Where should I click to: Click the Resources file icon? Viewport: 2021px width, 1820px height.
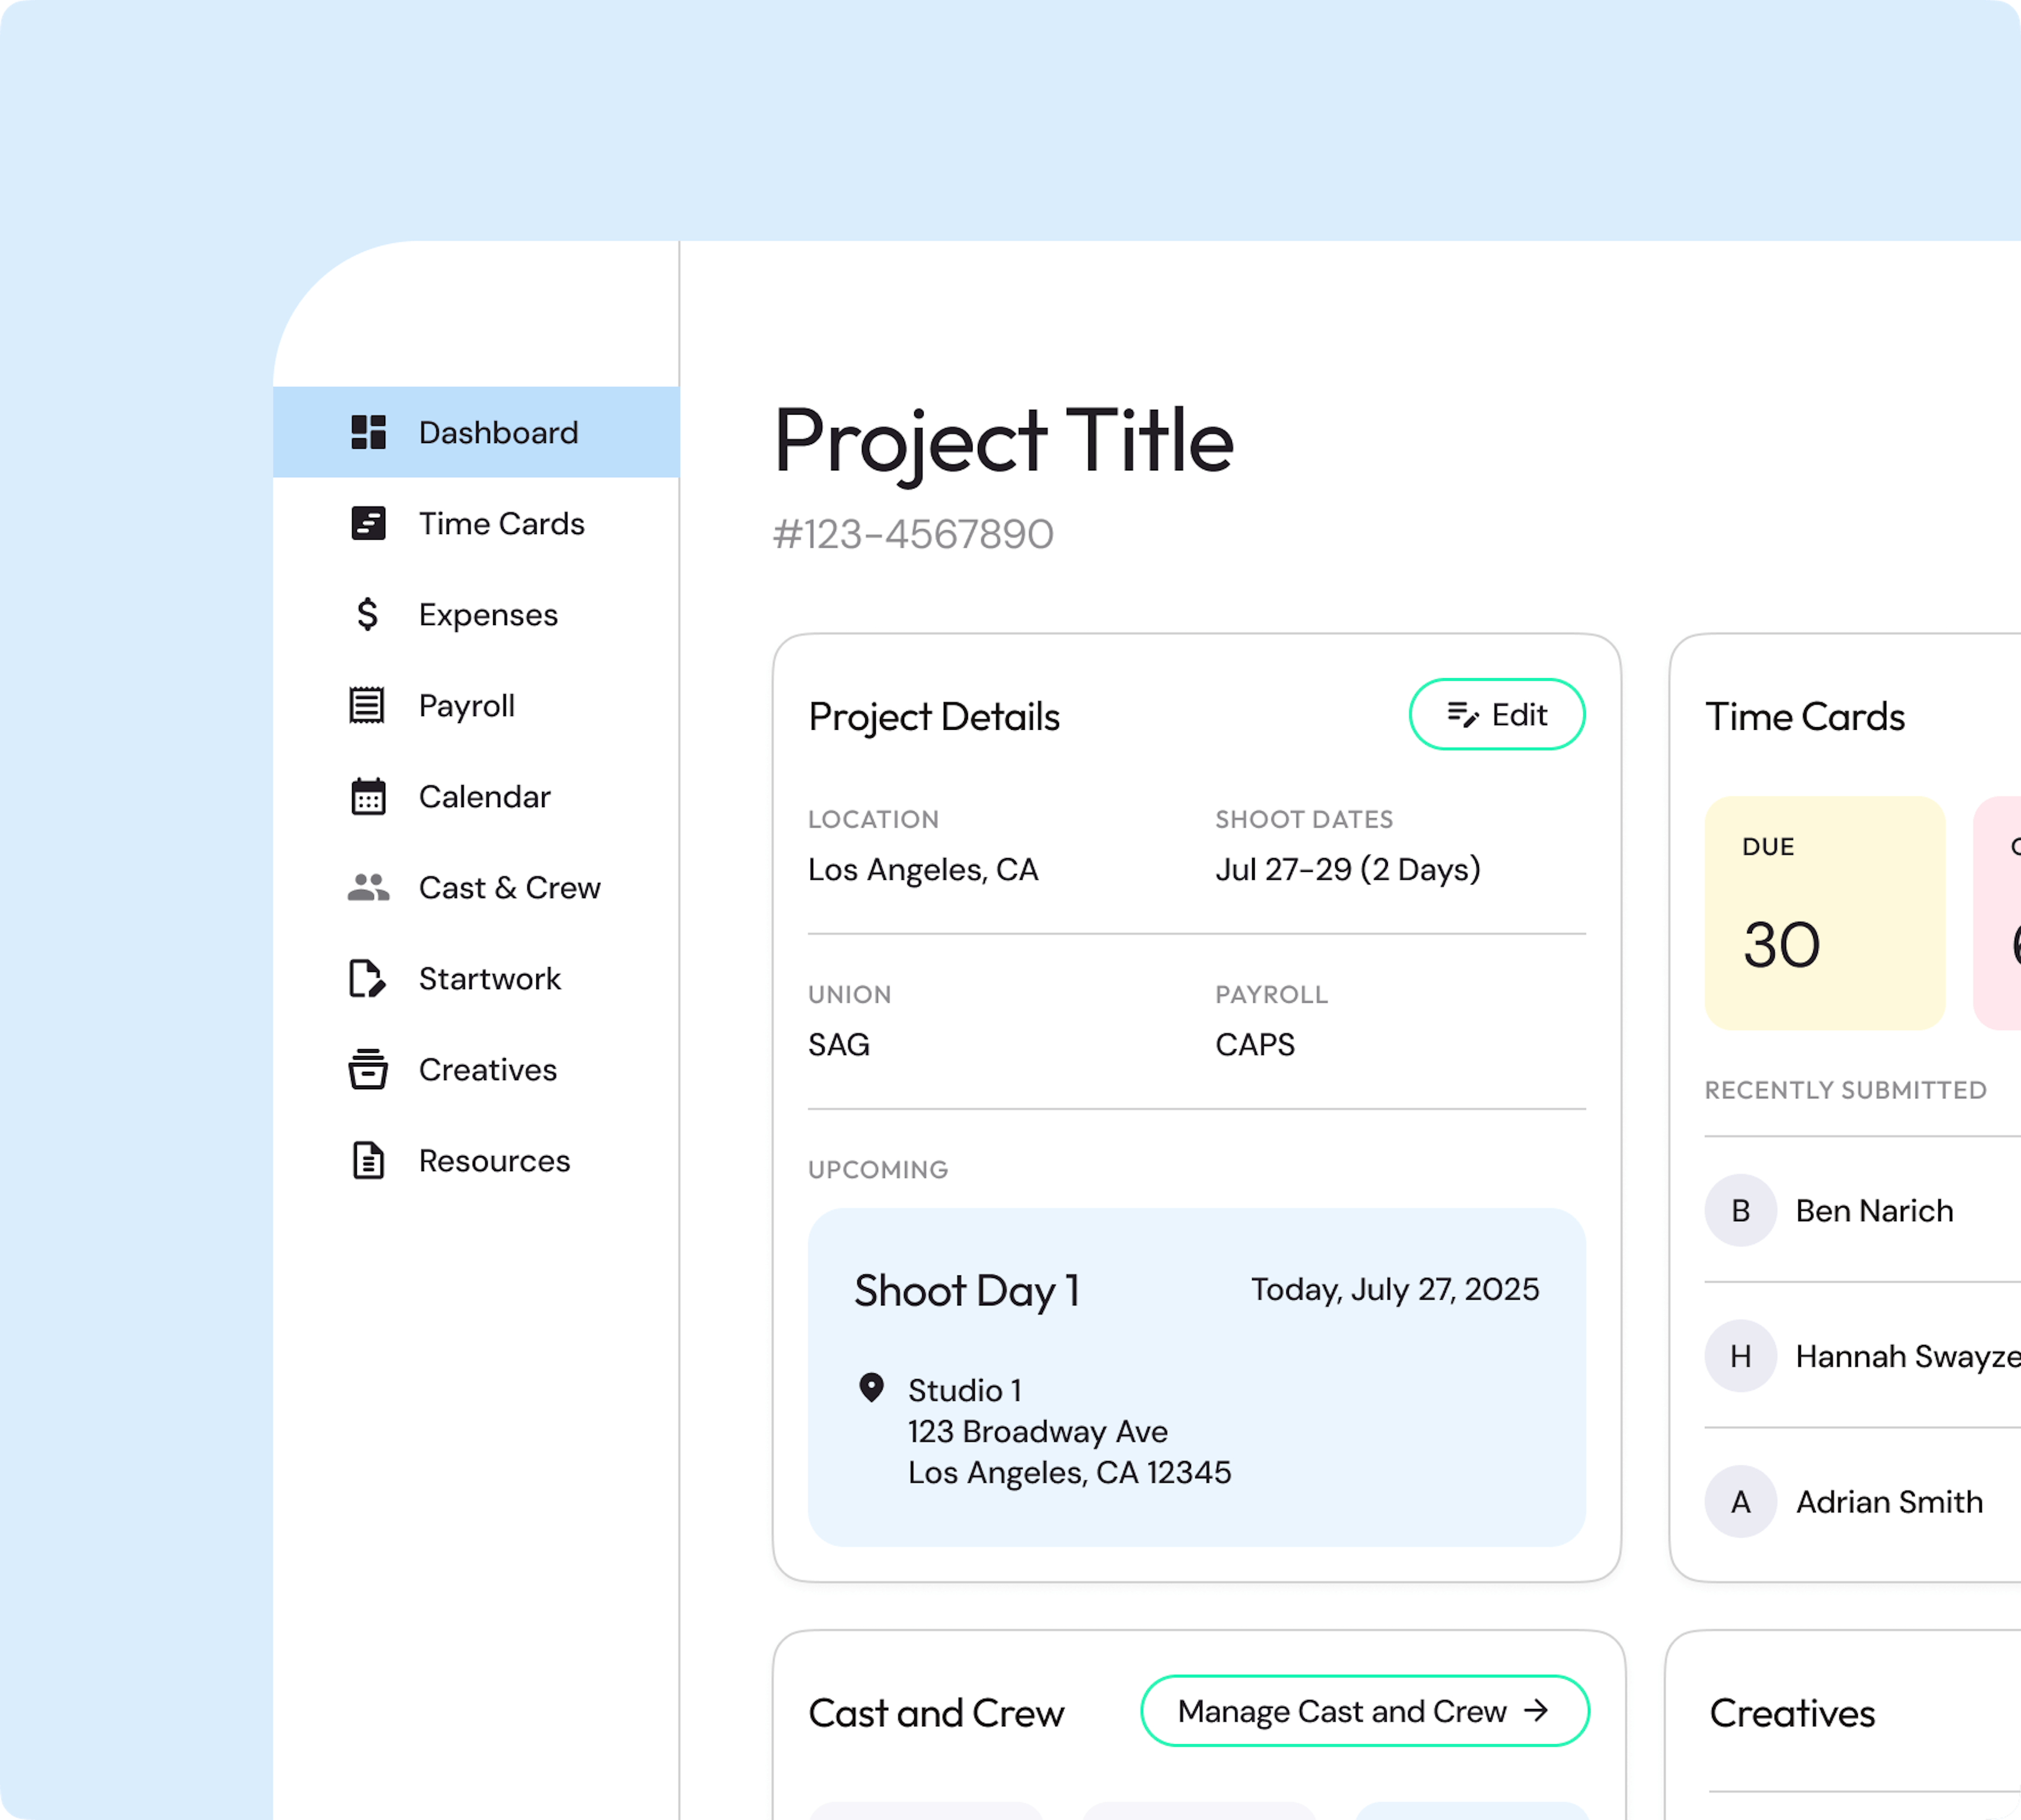[368, 1160]
